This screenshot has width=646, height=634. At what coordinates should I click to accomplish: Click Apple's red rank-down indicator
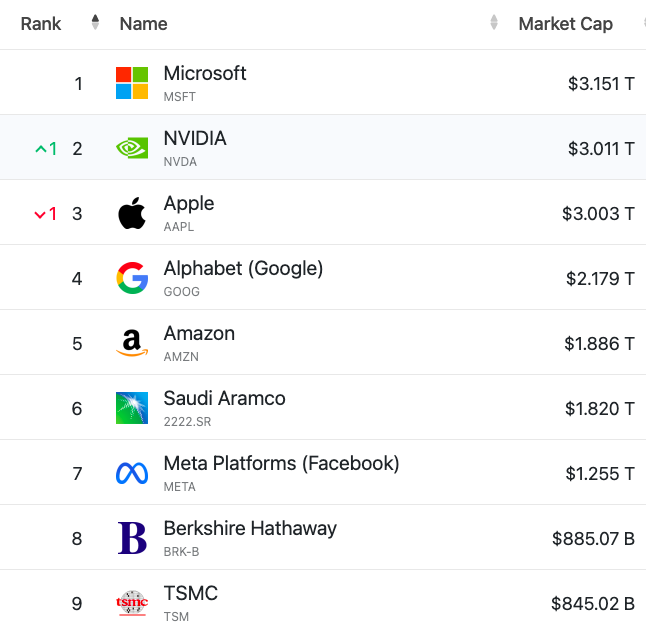coord(45,214)
